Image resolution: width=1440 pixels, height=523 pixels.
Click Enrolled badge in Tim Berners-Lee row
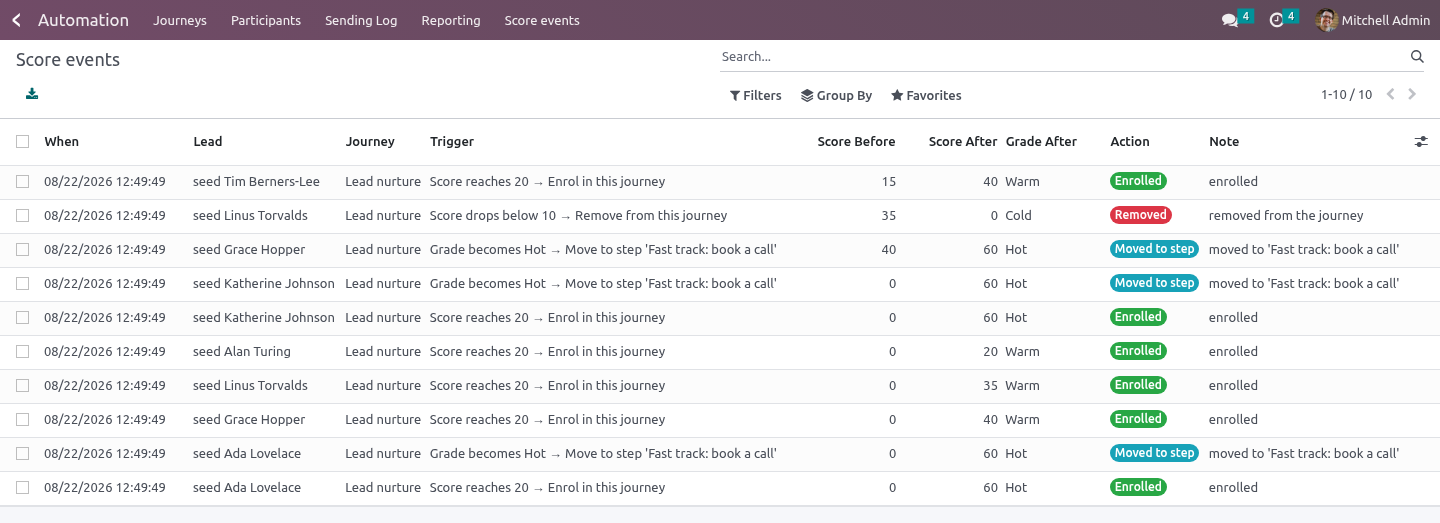1138,181
